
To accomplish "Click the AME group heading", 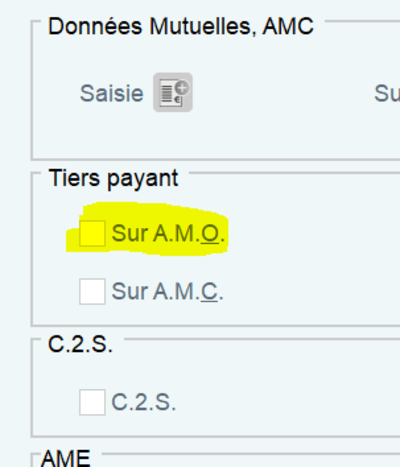I will click(x=66, y=458).
